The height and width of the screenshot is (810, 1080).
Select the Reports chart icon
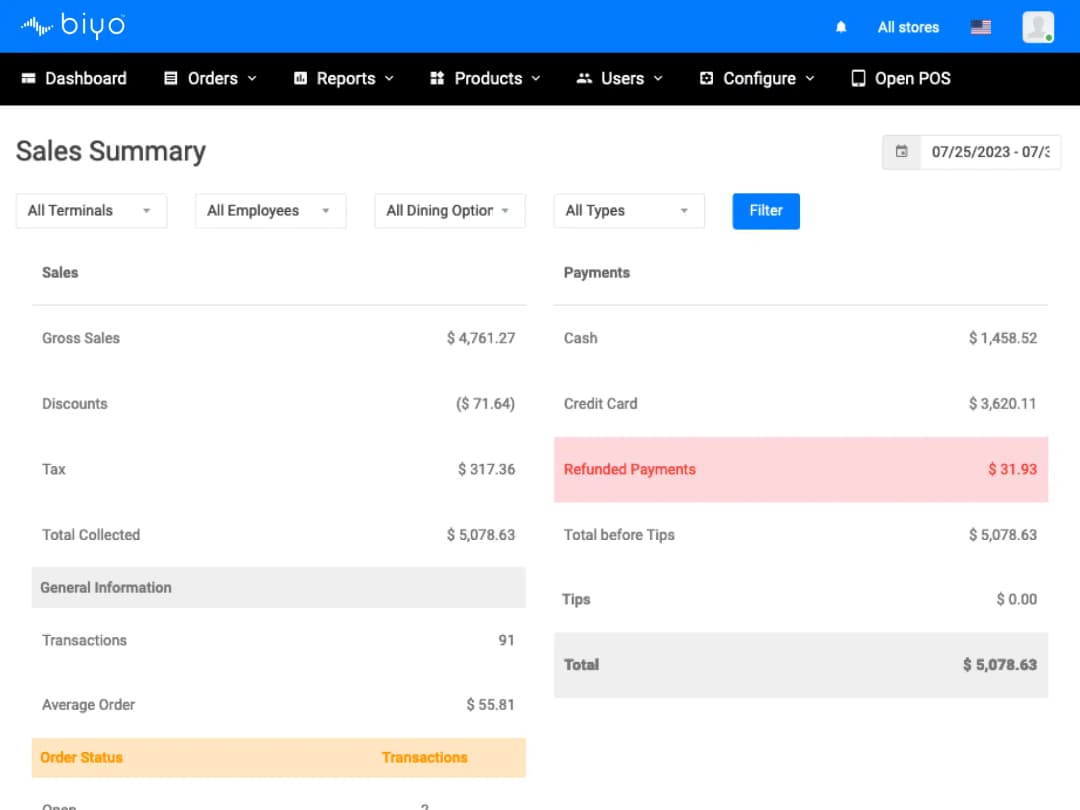(298, 78)
